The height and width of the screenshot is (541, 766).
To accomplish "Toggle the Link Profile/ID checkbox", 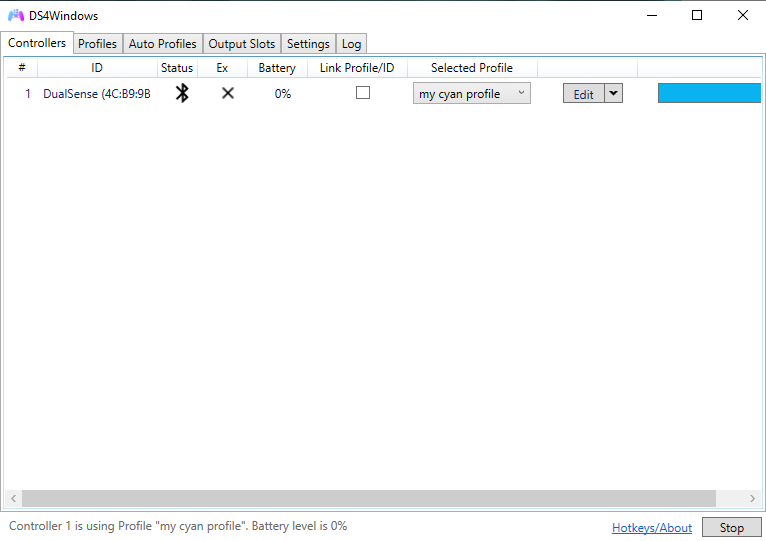I will coord(362,92).
